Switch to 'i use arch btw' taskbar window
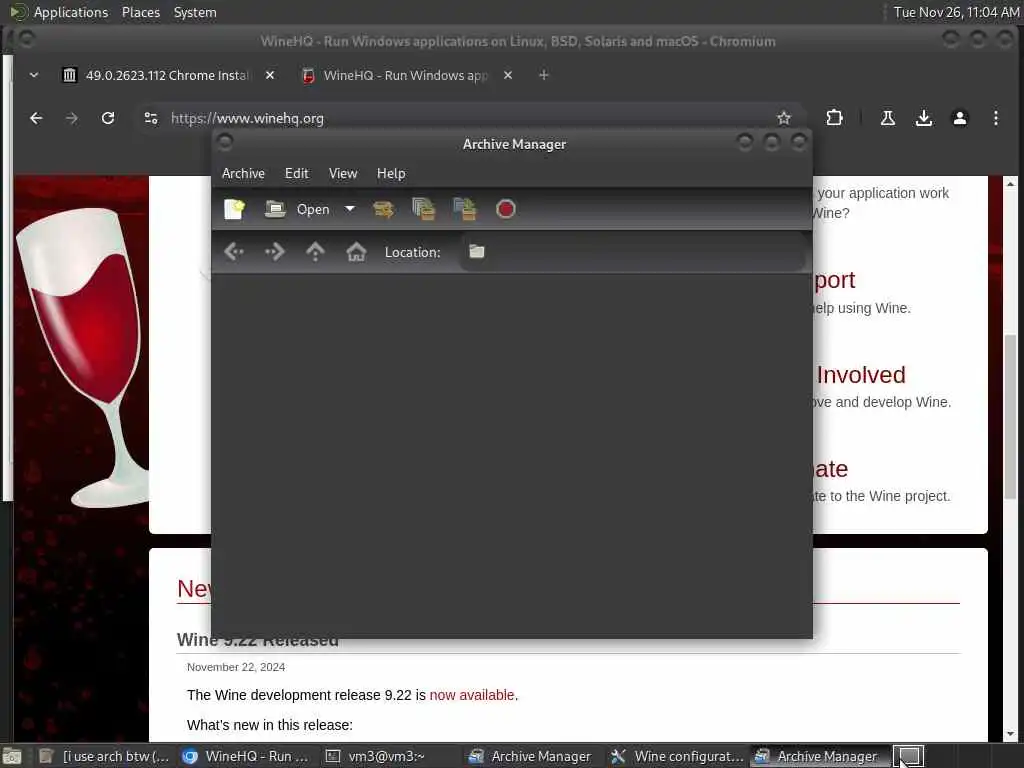The height and width of the screenshot is (768, 1024). click(x=104, y=756)
